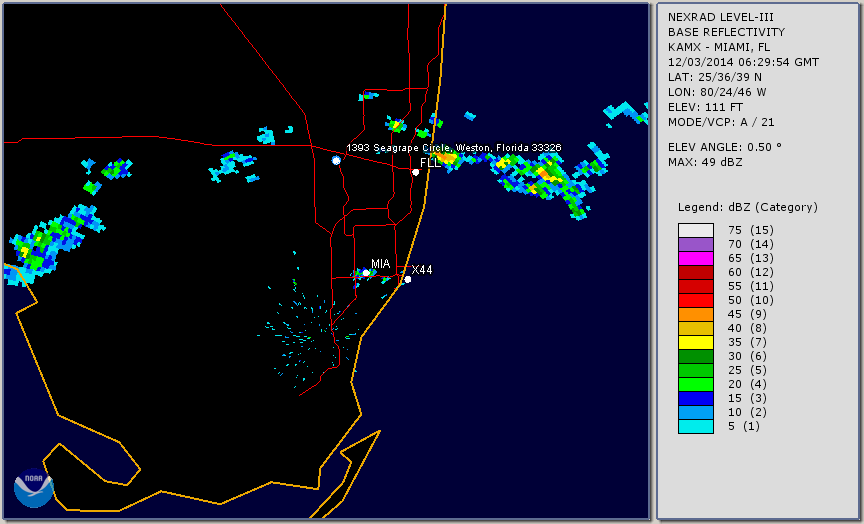The width and height of the screenshot is (864, 524).
Task: Select the 5 dBZ cyan legend swatch
Action: click(696, 426)
